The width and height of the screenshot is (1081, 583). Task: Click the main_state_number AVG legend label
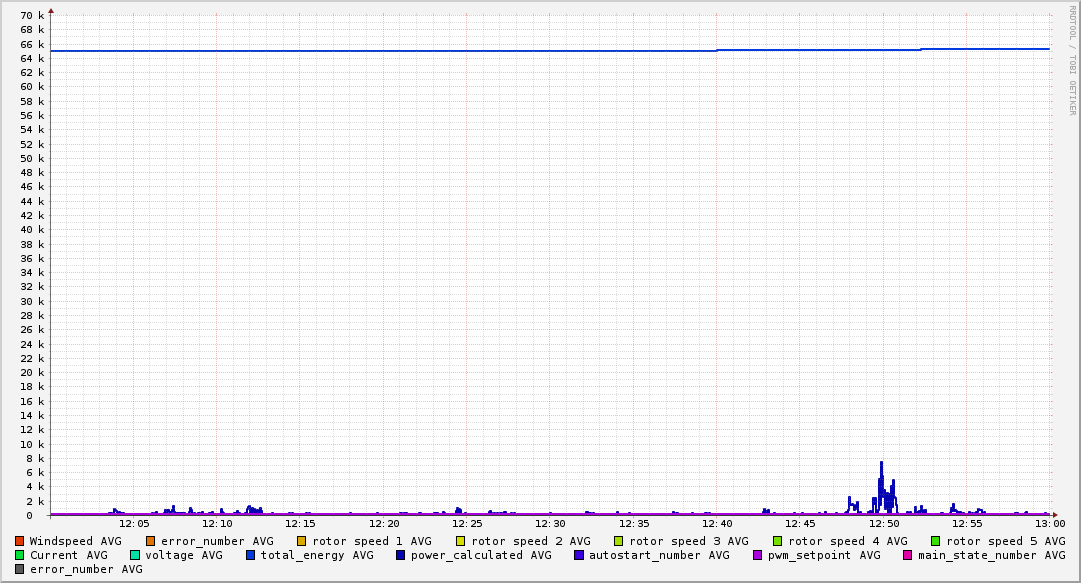click(991, 555)
